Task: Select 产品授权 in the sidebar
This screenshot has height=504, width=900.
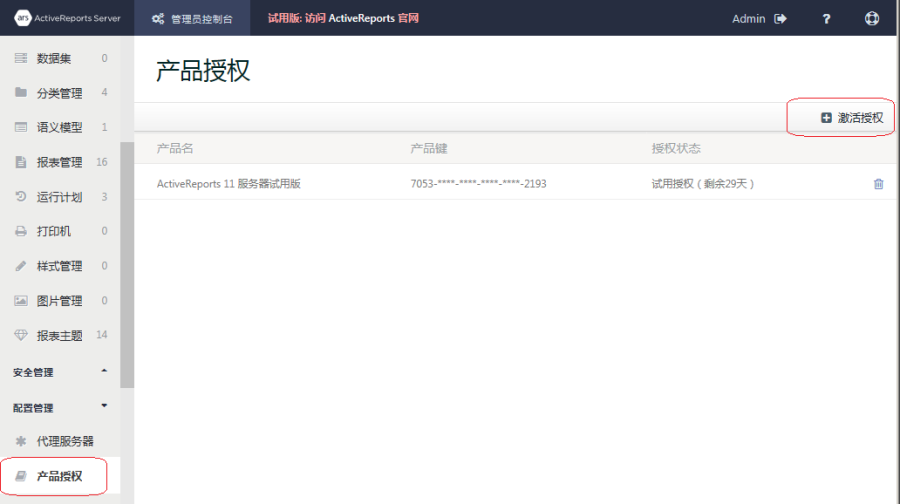Action: tap(60, 476)
